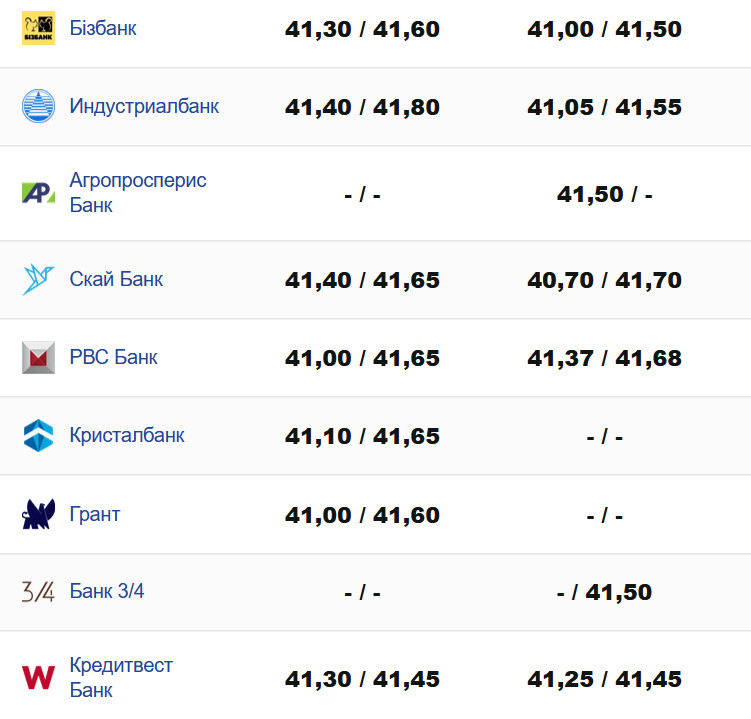Click the Агропросперис Банк logo icon
This screenshot has height=719, width=751.
pyautogui.click(x=38, y=193)
